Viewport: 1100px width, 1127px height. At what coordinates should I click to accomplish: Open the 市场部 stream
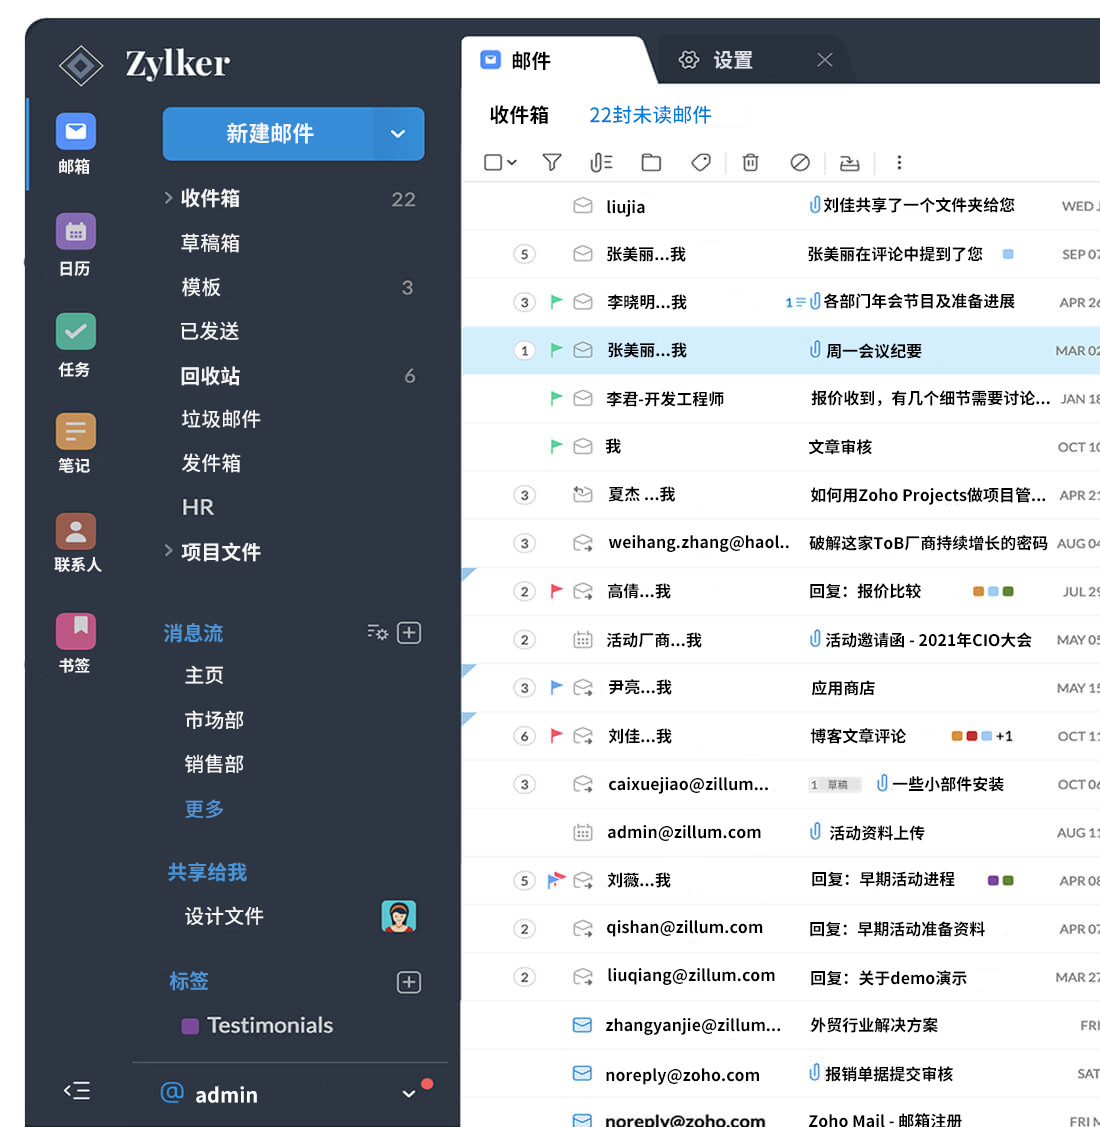coord(214,719)
